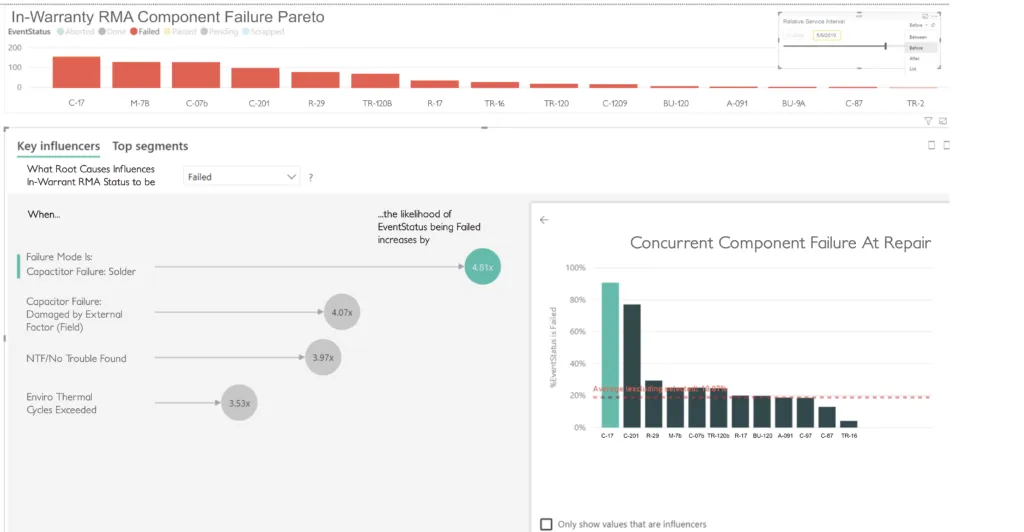Open the 'Failed' status dropdown

(242, 177)
